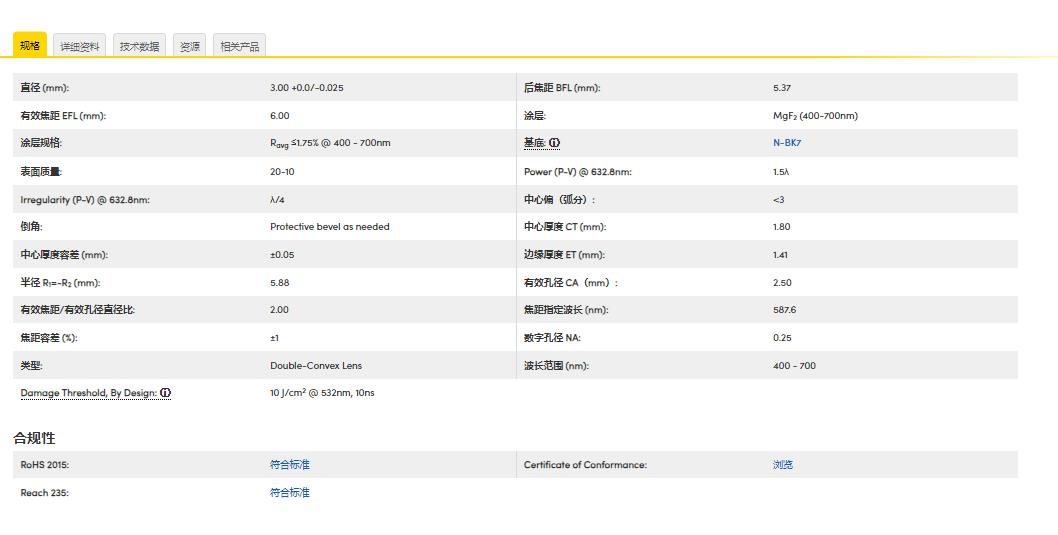Viewport: 1058px width, 535px height.
Task: Click the center thickness tolerance ±0.05
Action: coord(282,255)
